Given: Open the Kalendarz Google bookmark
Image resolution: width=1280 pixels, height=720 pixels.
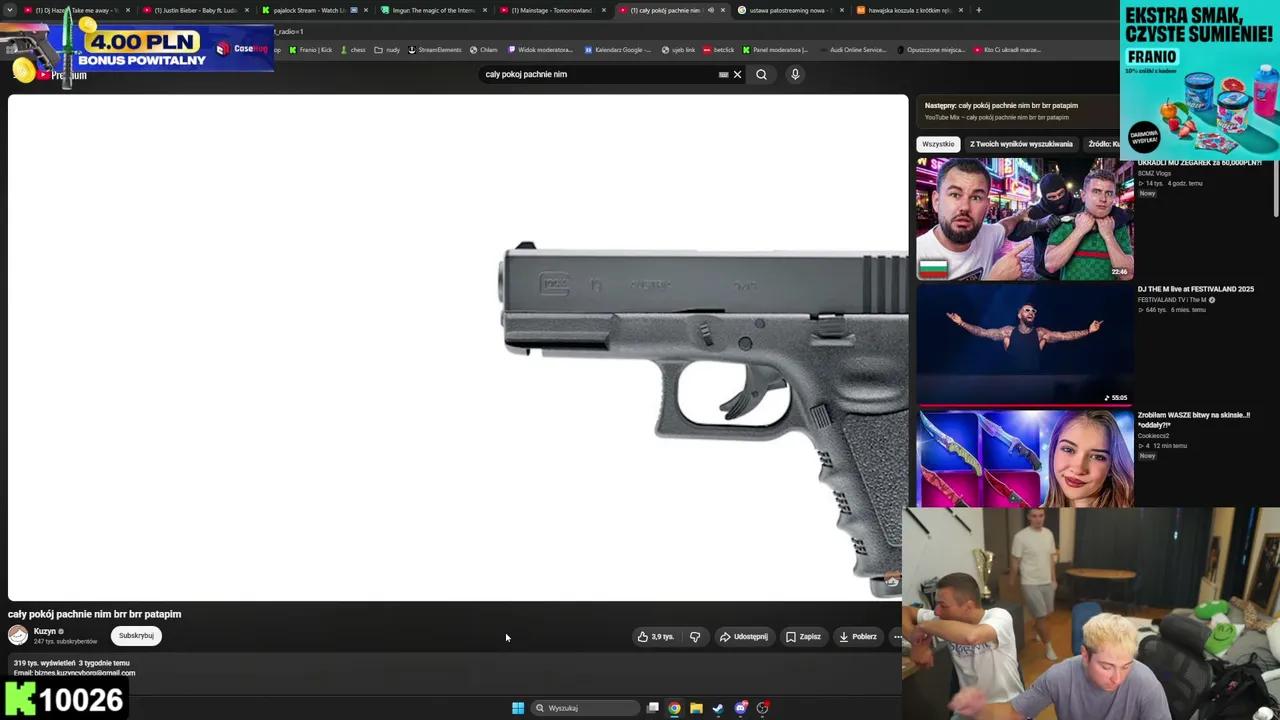Looking at the screenshot, I should click(x=618, y=50).
